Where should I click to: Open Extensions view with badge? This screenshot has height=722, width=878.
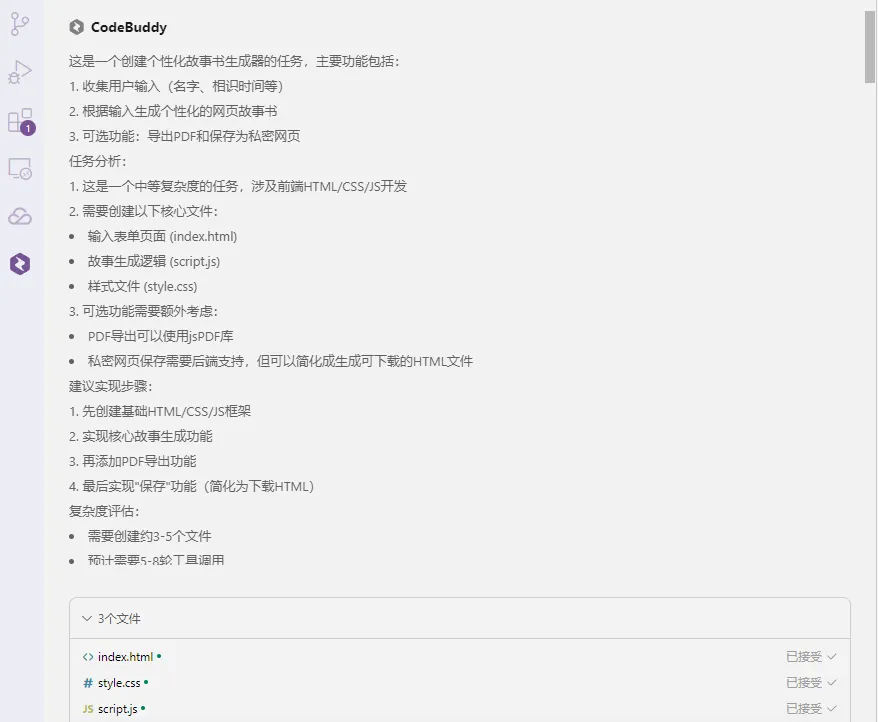21,121
